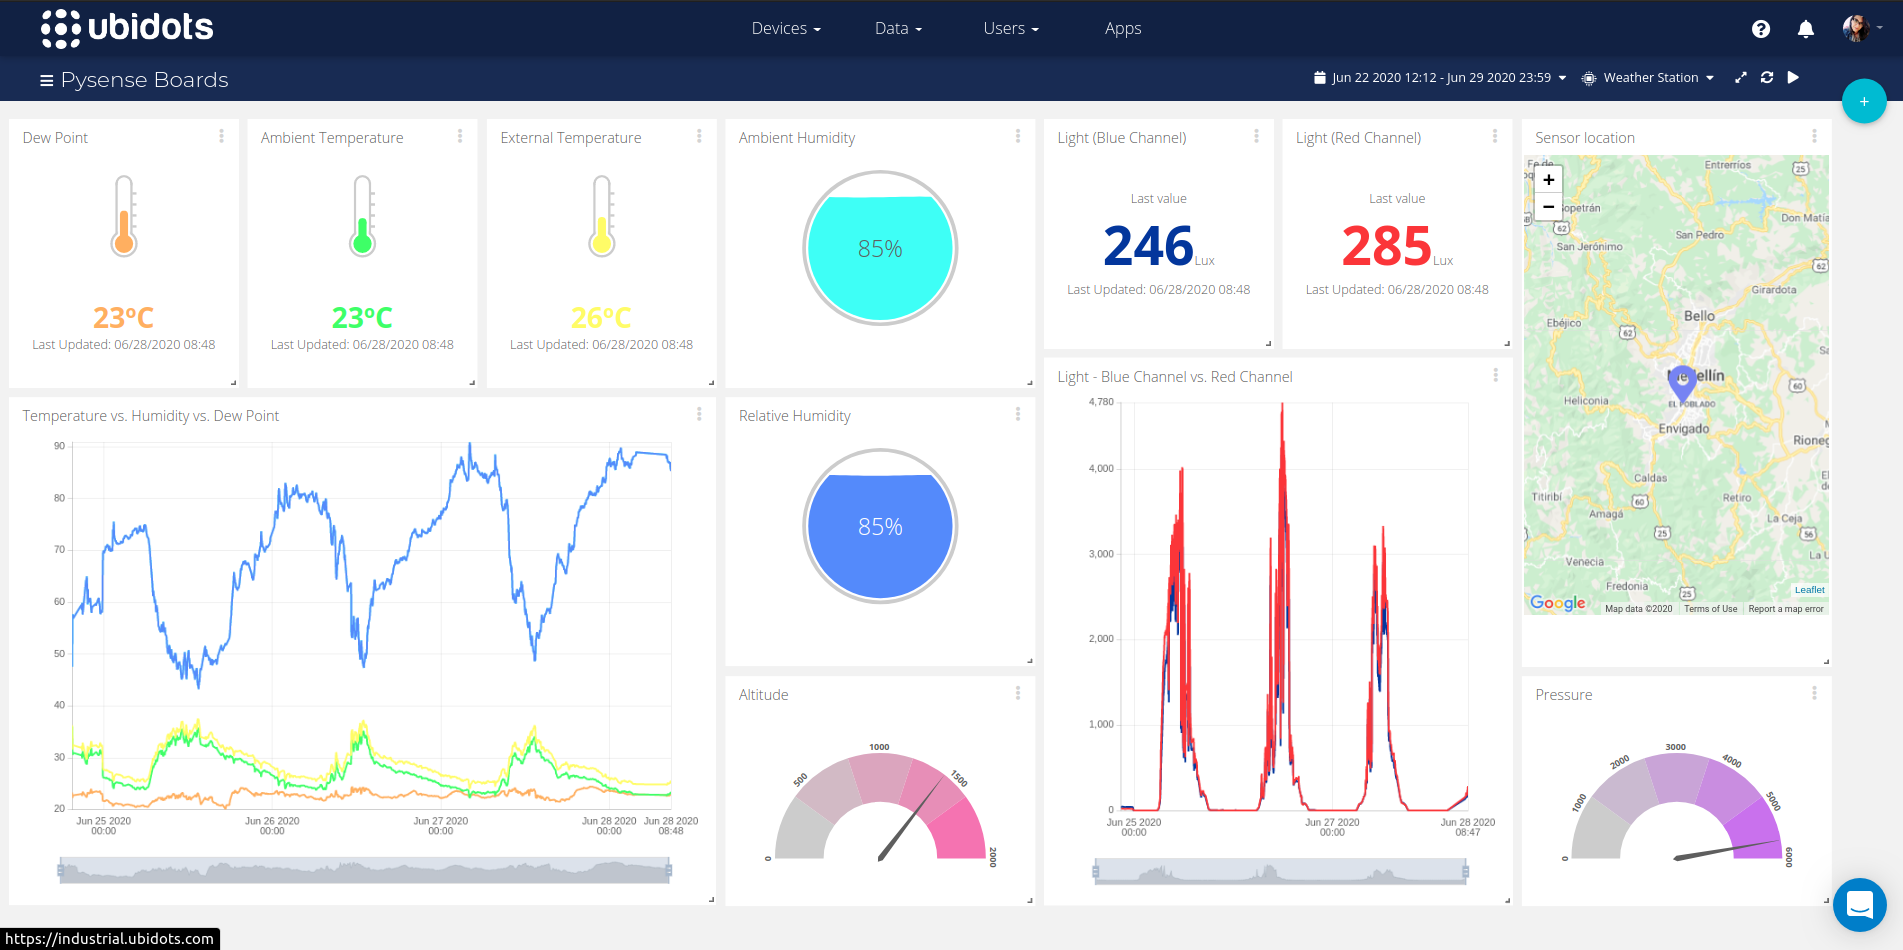Screen dimensions: 1903x950
Task: Open the Leaflet attribution link
Action: (x=1809, y=590)
